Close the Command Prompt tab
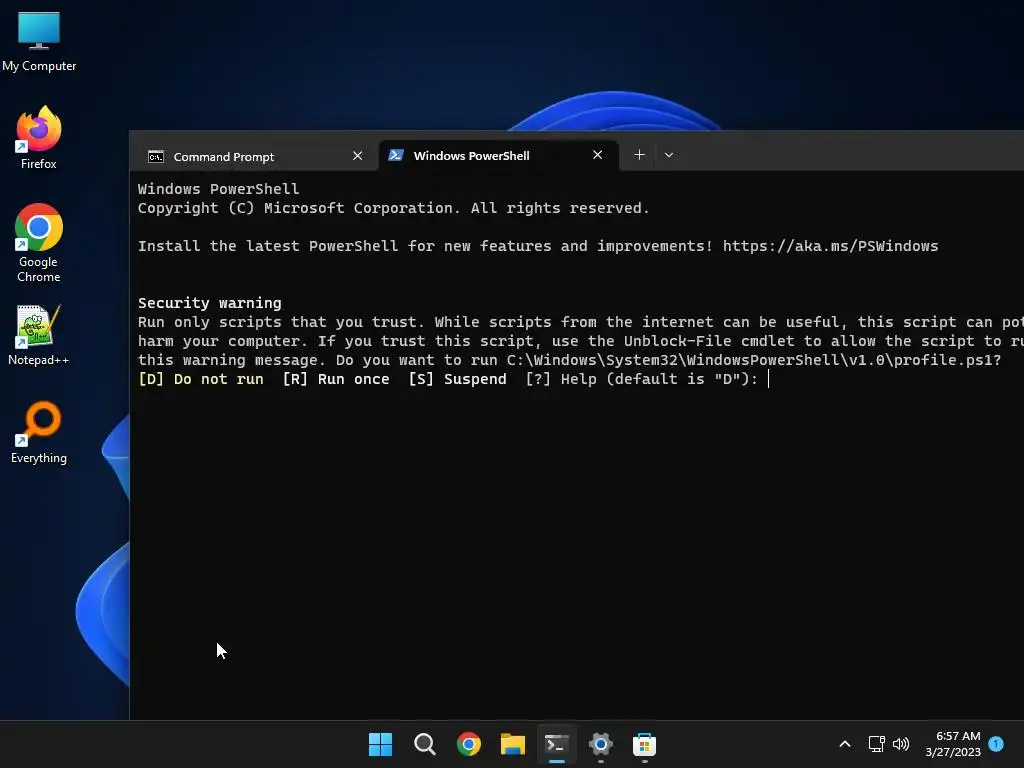Screen dimensions: 1024x768 [x=357, y=156]
